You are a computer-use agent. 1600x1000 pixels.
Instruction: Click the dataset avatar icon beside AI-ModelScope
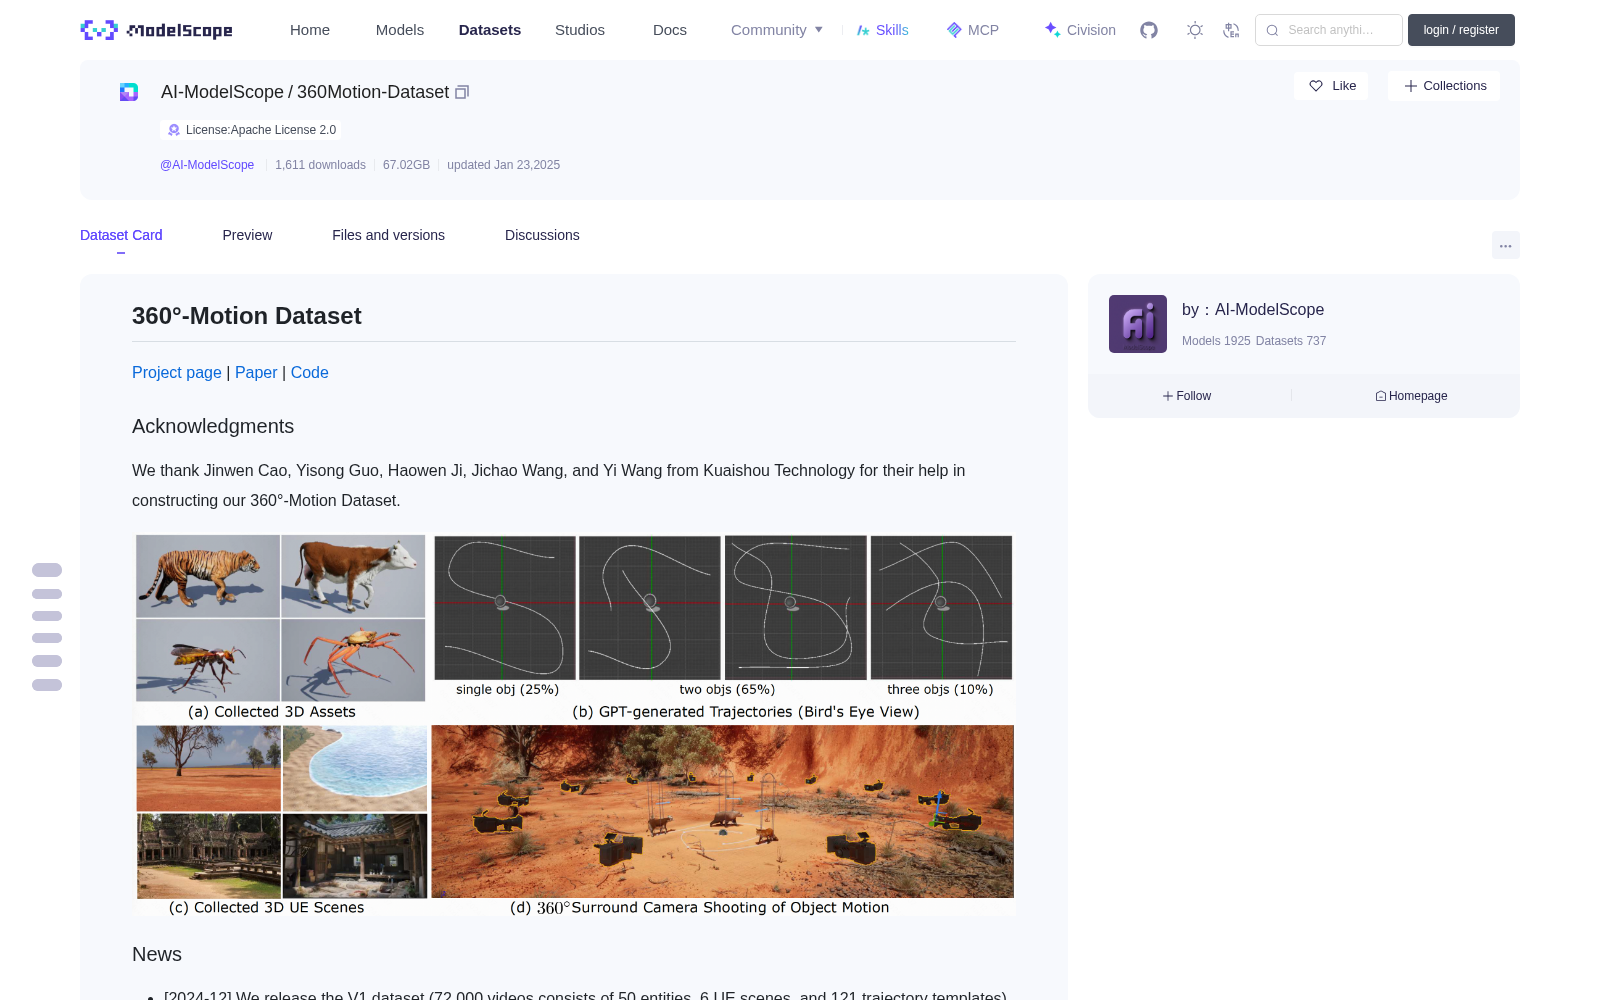129,92
